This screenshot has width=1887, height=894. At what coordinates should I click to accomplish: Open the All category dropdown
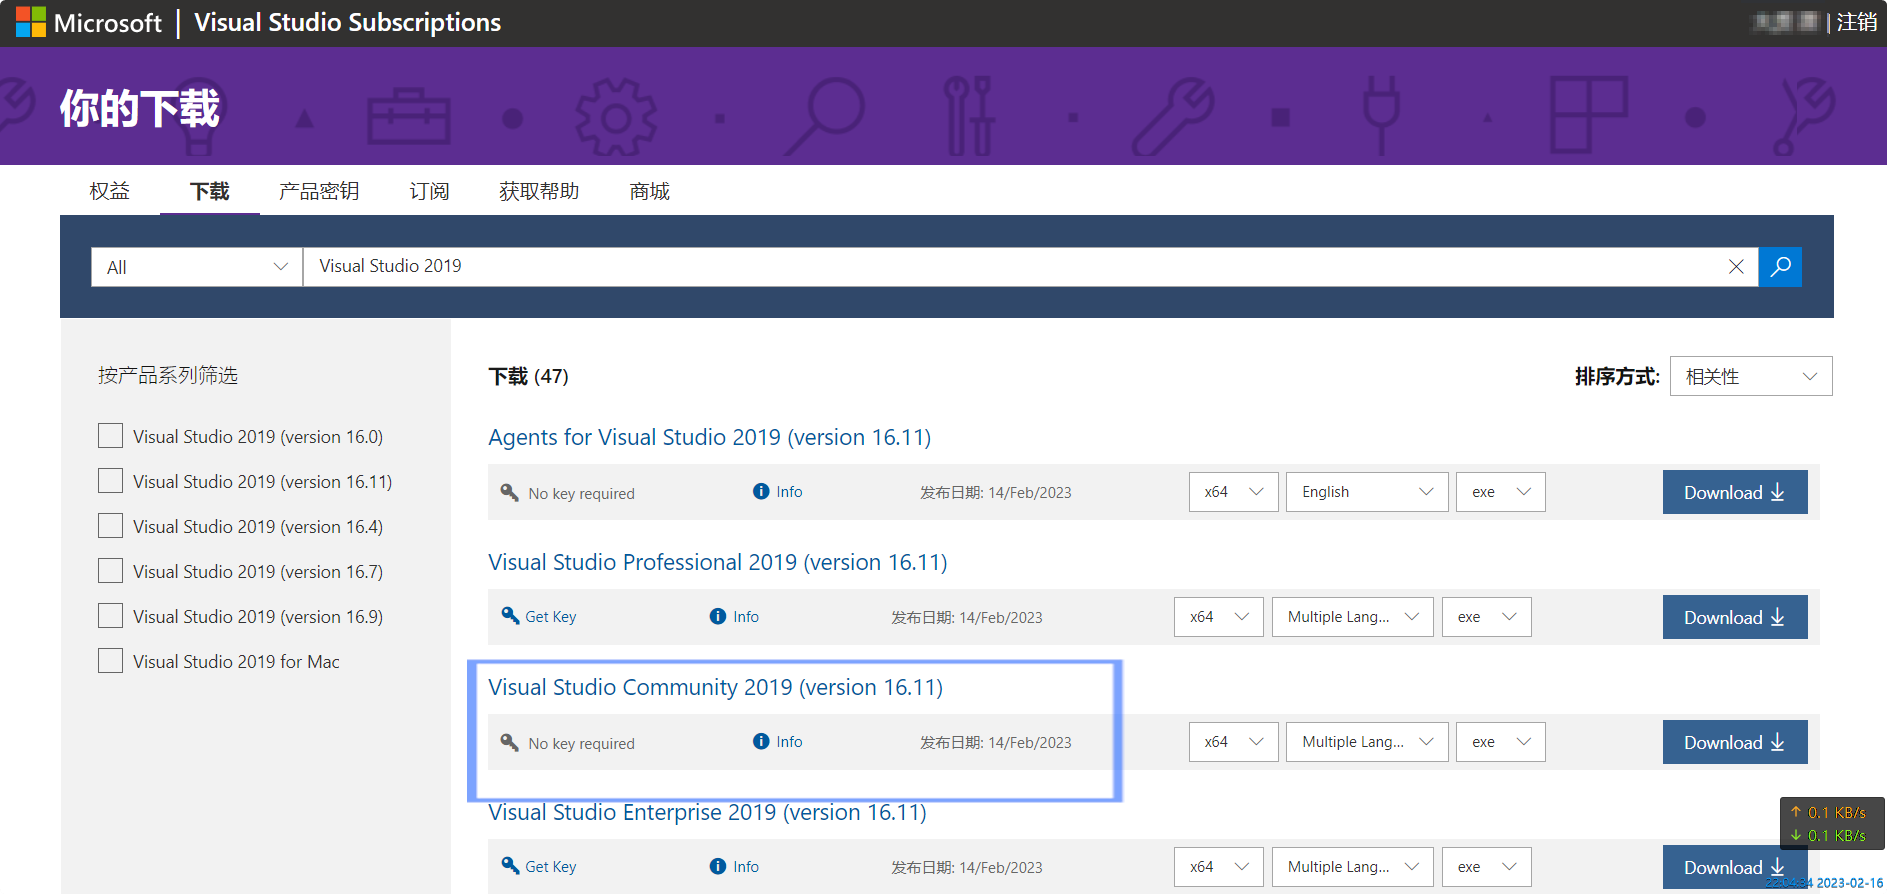click(197, 267)
